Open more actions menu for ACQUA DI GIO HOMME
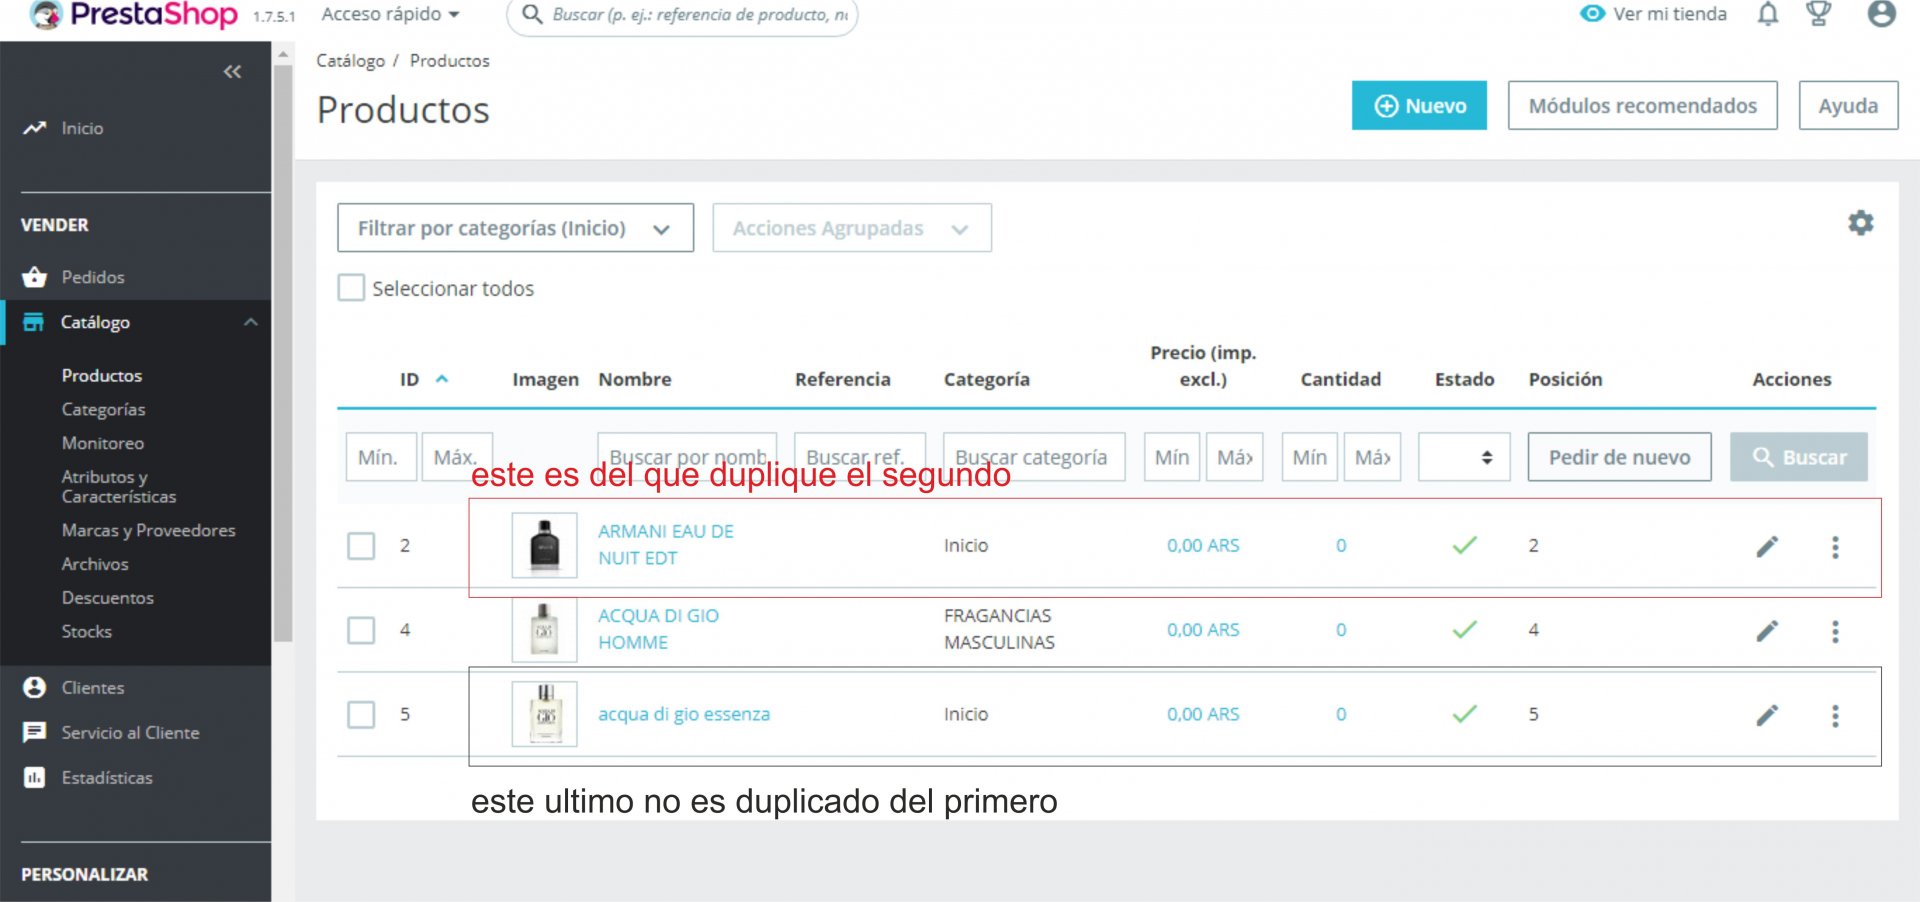 [1835, 631]
